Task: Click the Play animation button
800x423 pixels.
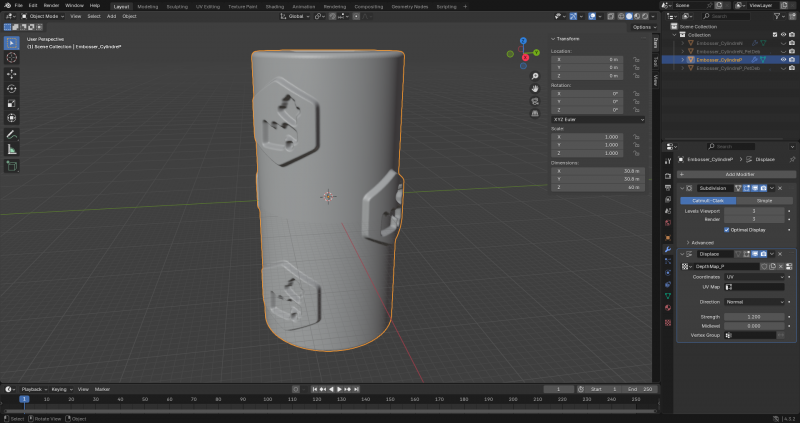Action: tap(339, 389)
